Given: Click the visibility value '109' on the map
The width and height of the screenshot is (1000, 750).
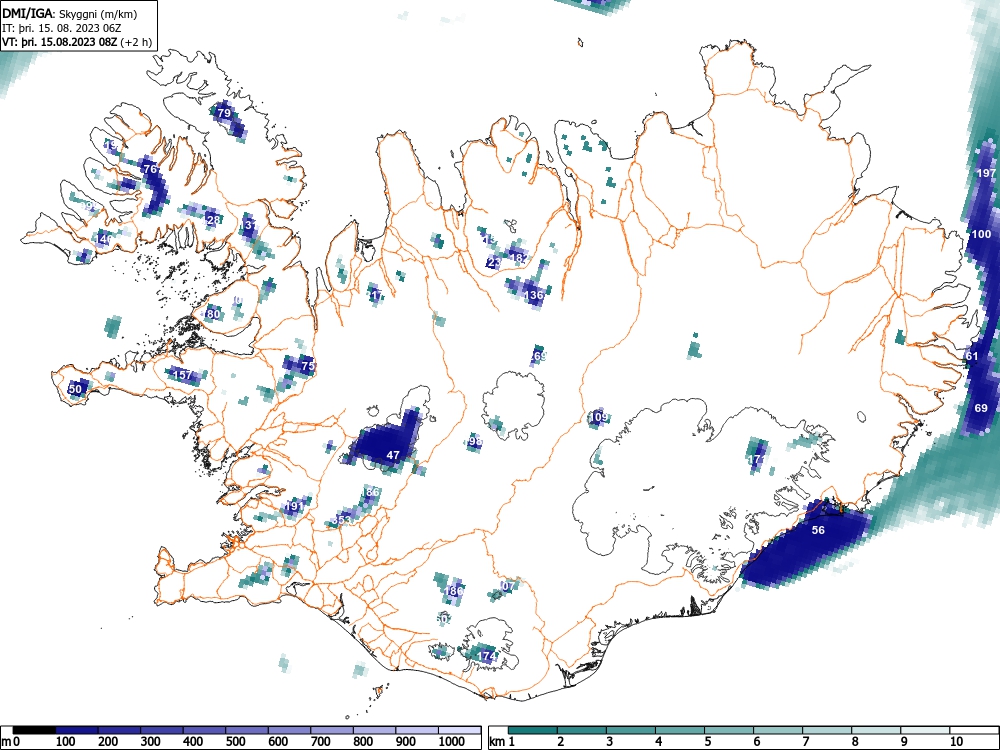Looking at the screenshot, I should pos(598,417).
